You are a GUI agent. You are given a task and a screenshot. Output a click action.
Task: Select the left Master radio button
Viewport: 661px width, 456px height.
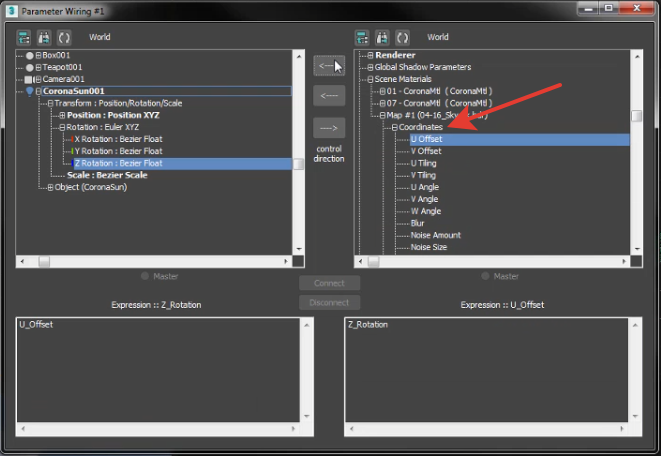click(x=145, y=276)
